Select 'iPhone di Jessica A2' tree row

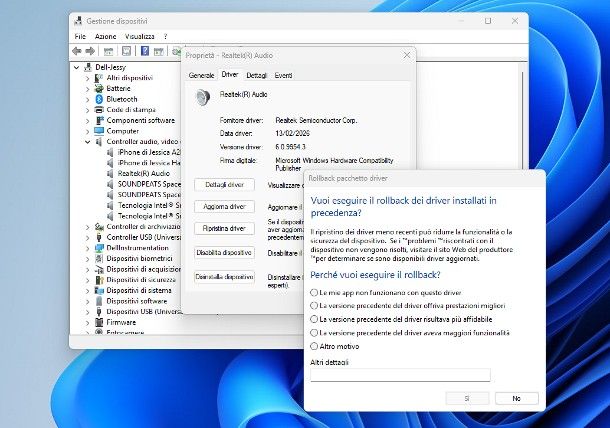tap(143, 153)
